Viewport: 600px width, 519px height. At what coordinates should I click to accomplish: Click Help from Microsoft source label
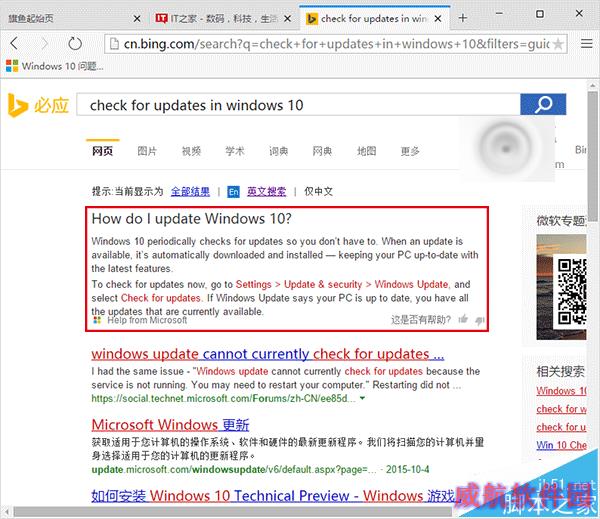[147, 320]
